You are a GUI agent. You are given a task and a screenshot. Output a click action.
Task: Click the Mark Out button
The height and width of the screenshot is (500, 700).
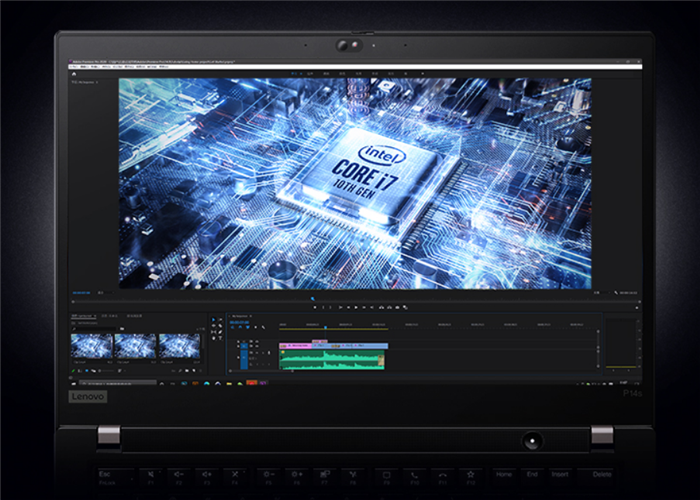click(x=330, y=307)
